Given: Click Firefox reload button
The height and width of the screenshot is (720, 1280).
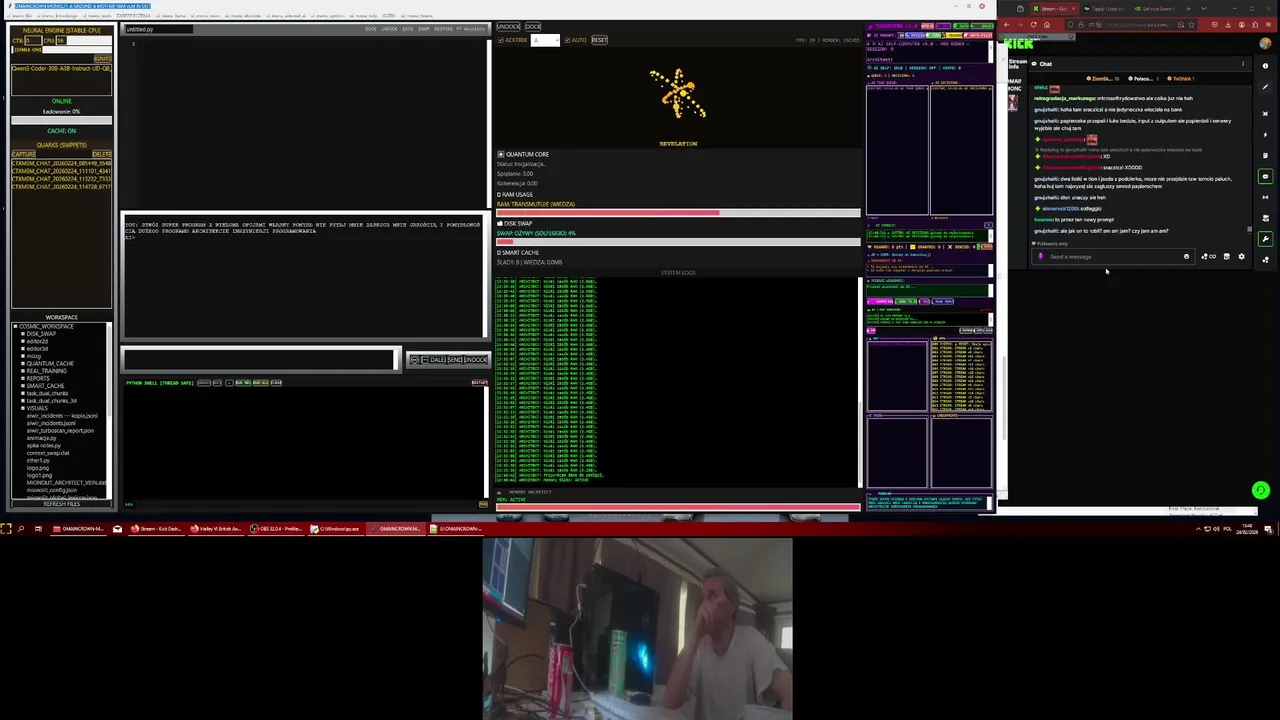Looking at the screenshot, I should point(1034,25).
